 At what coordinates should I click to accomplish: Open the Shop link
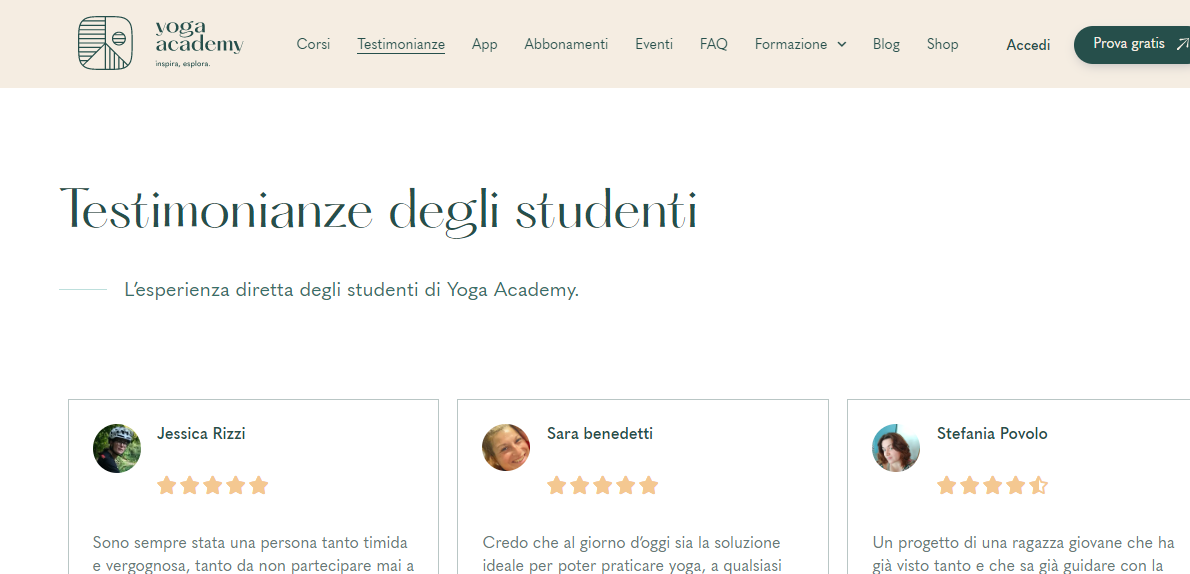[x=943, y=45]
